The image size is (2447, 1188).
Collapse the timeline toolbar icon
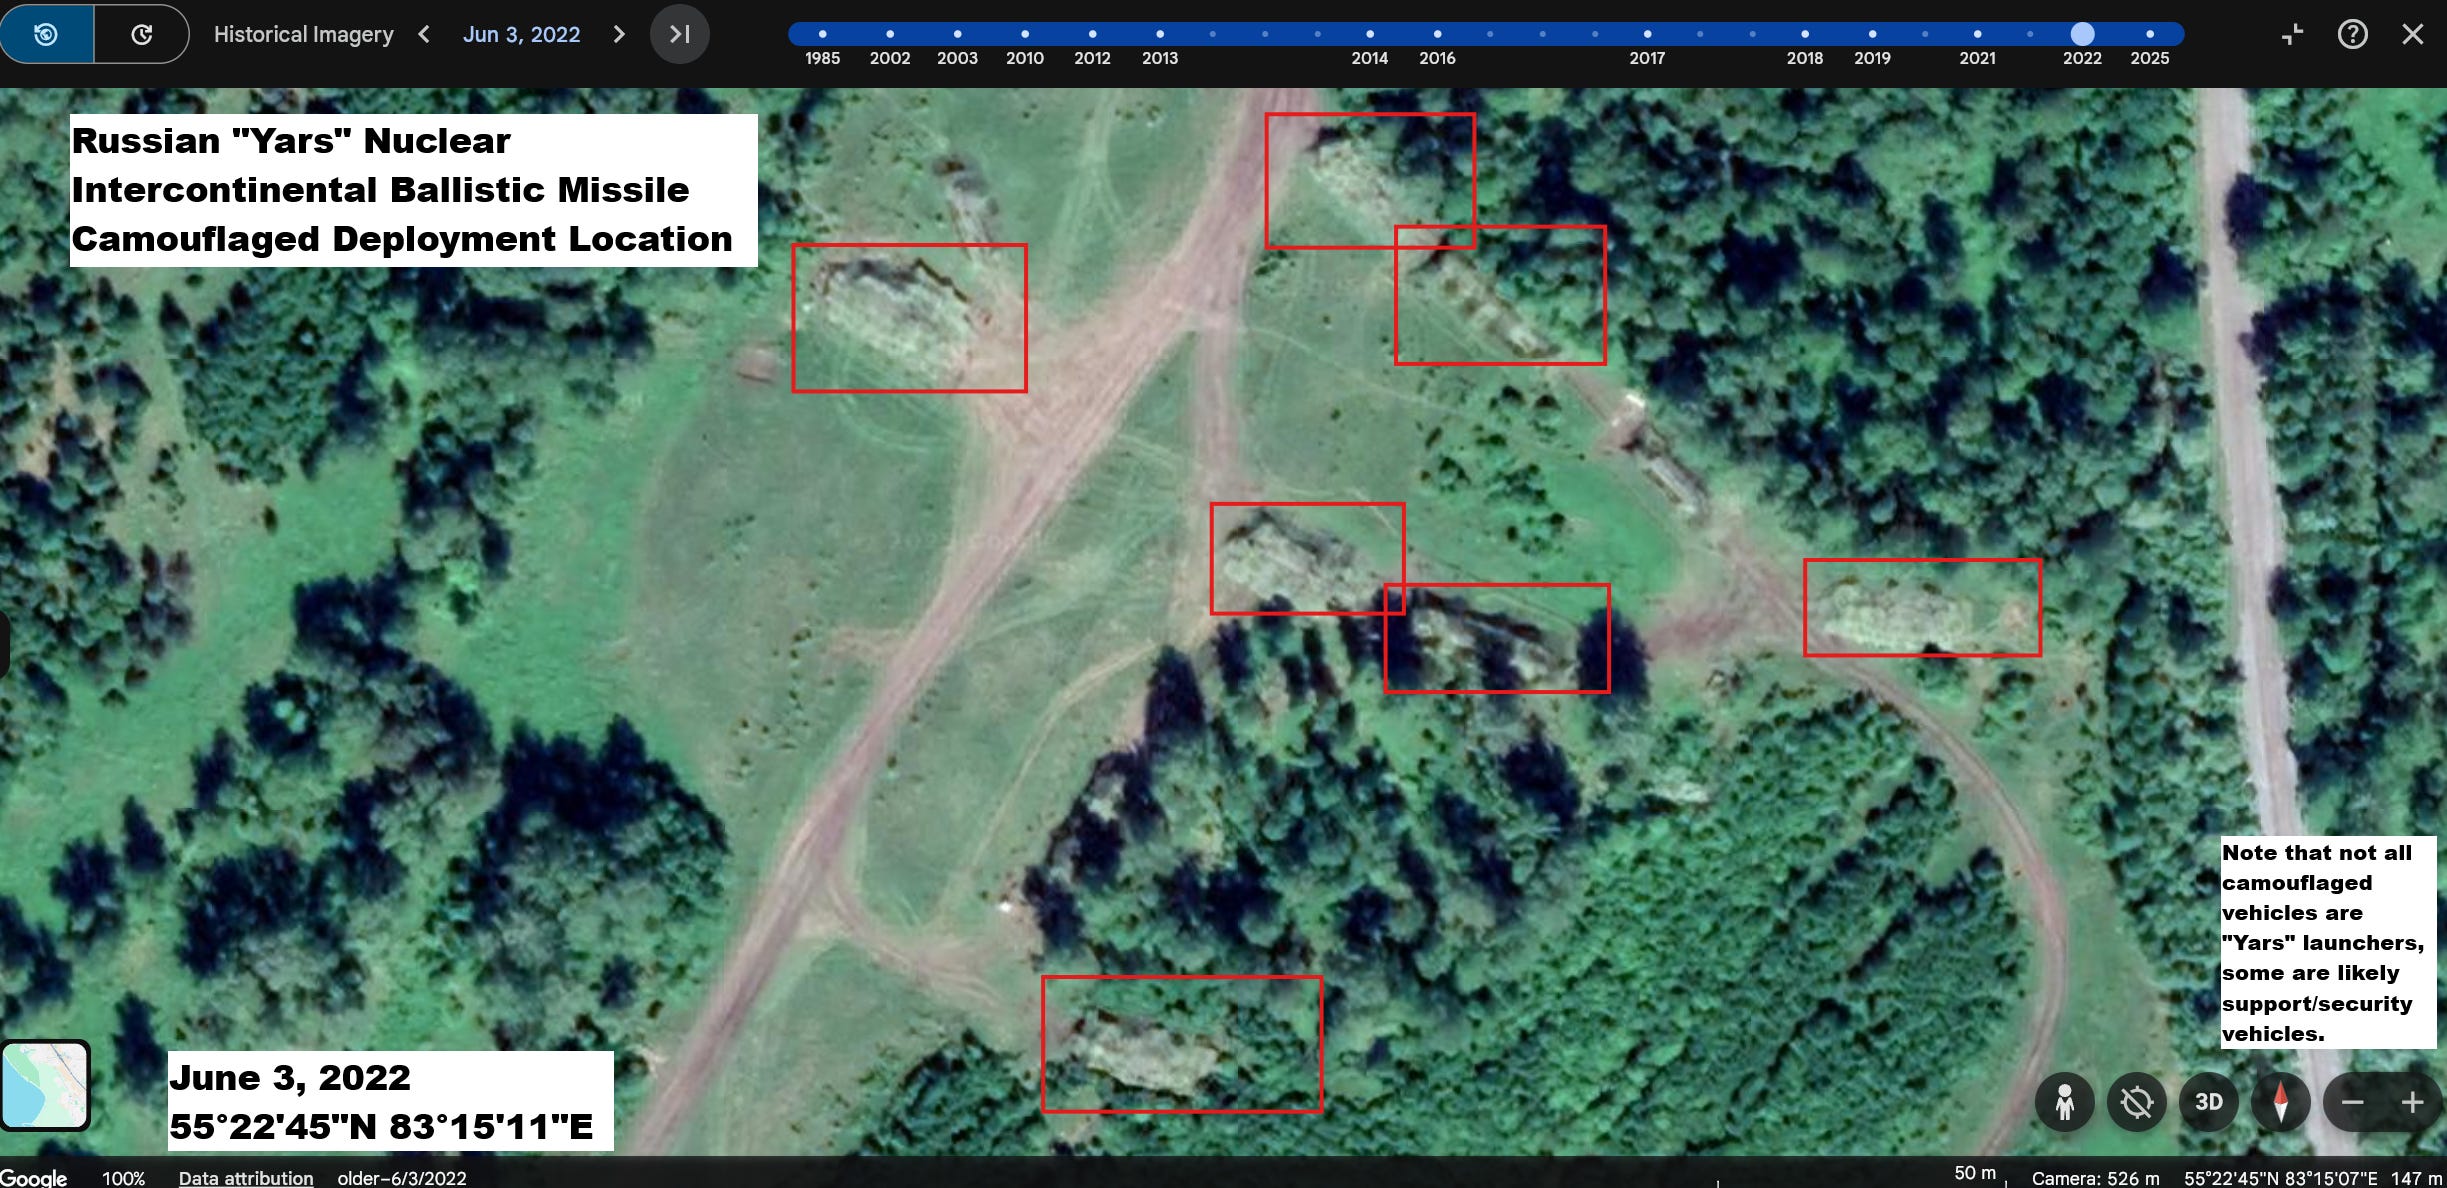coord(2292,34)
